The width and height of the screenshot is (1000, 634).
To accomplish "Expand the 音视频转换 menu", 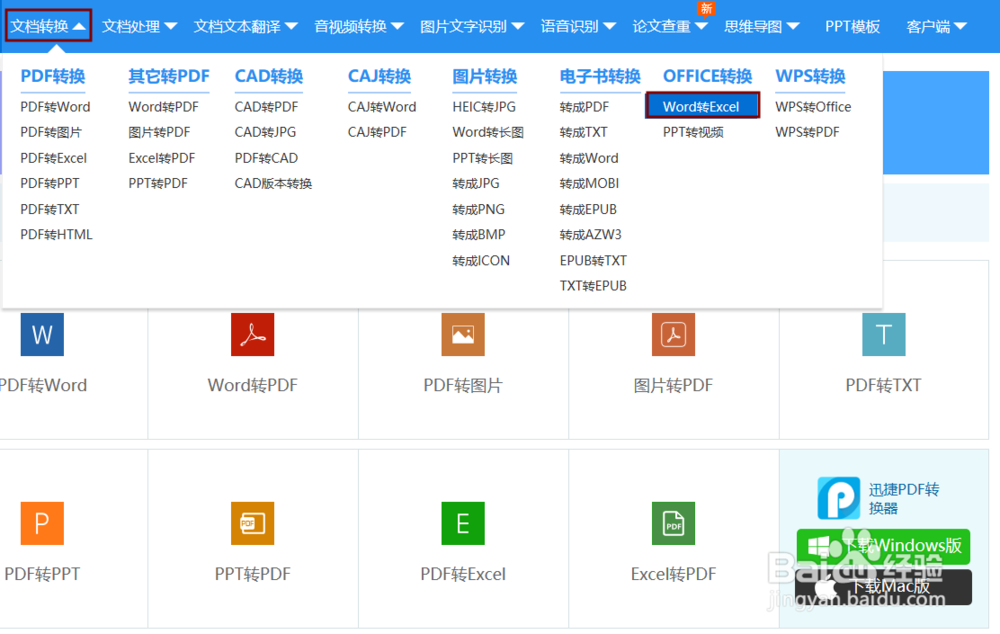I will [x=359, y=26].
